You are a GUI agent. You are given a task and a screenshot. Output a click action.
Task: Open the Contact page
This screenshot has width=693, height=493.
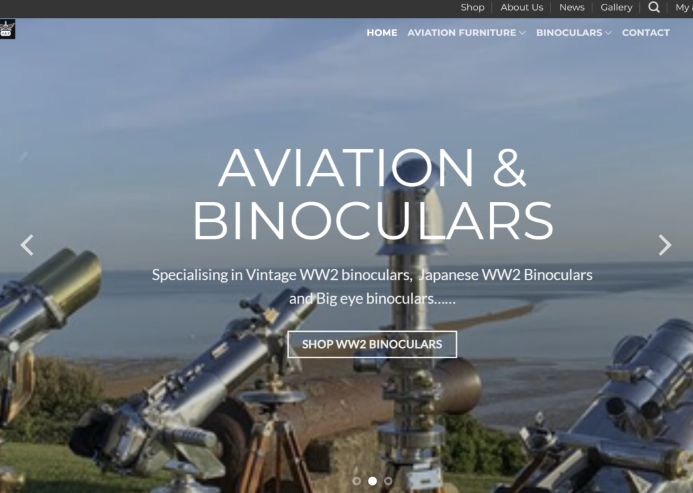coord(646,33)
